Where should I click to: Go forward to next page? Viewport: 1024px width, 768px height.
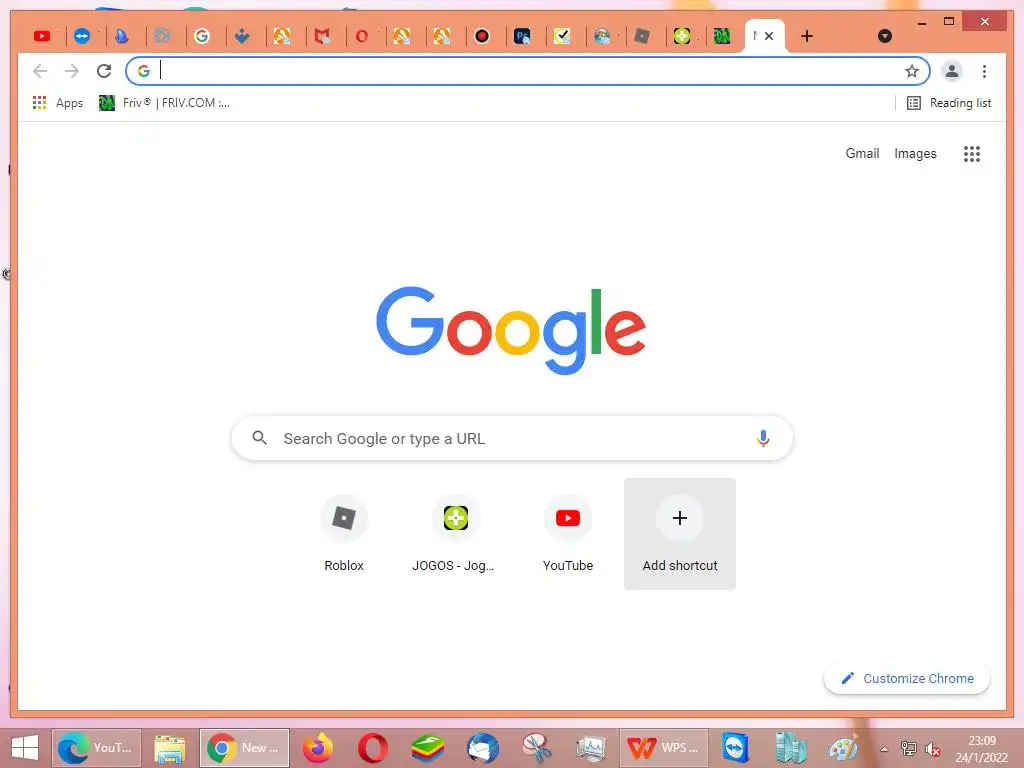[x=72, y=71]
